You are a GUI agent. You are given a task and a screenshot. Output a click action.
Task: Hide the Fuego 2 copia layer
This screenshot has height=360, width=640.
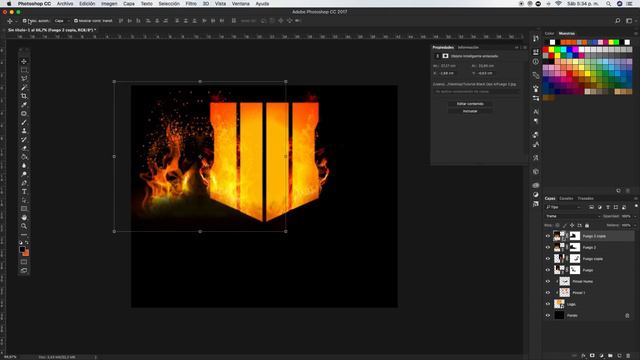548,236
